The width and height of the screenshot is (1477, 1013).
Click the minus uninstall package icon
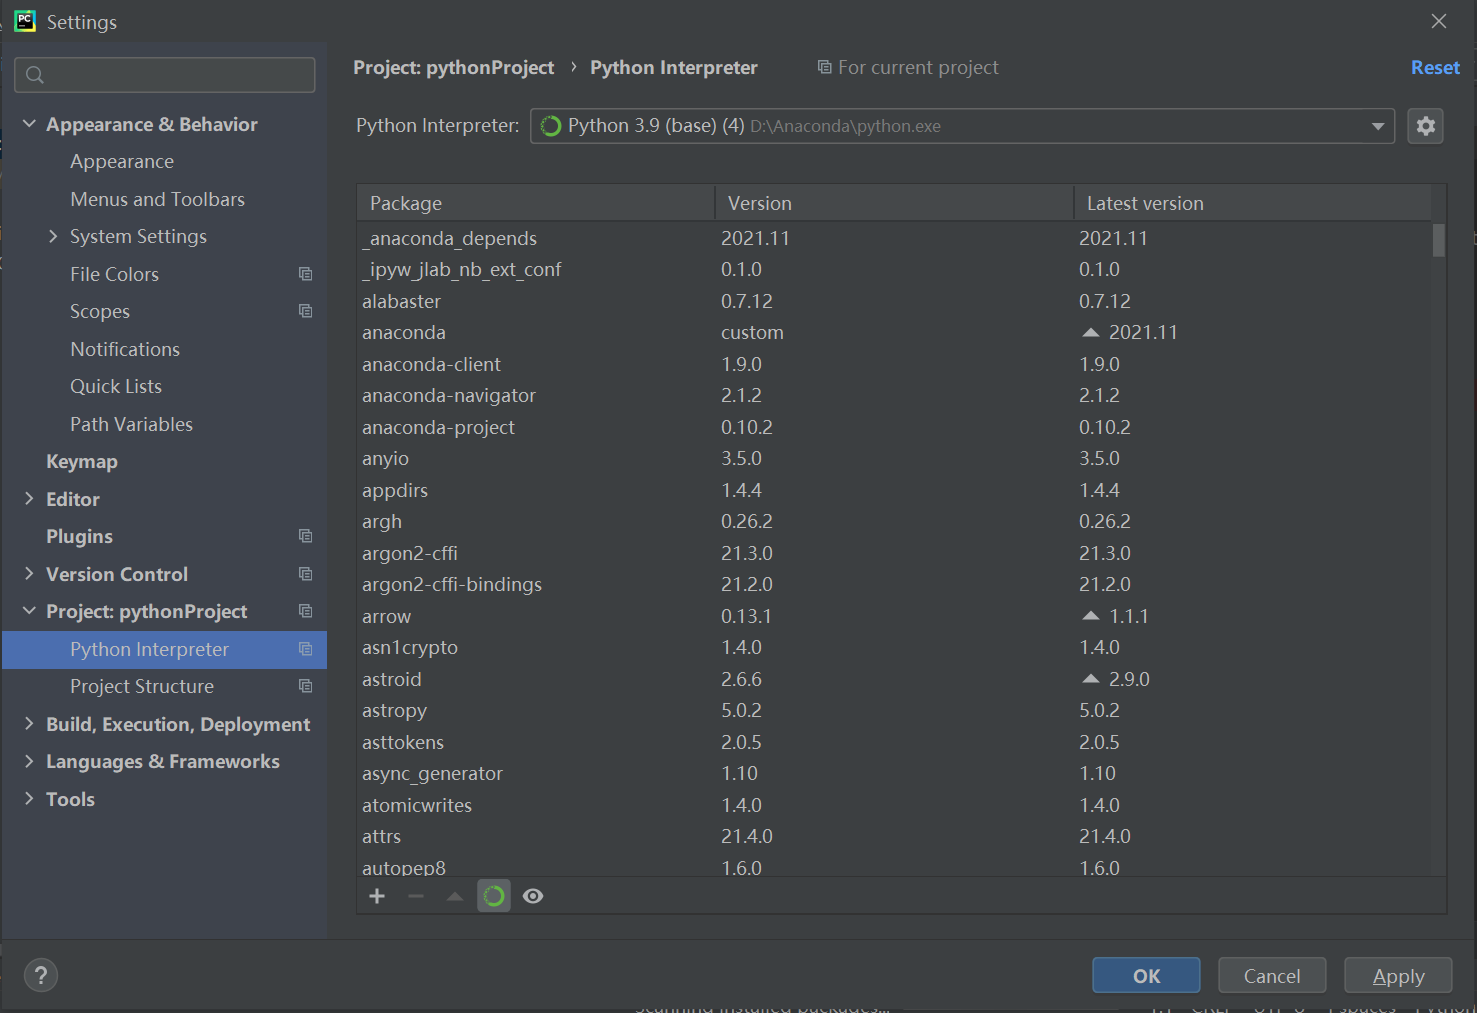(x=416, y=896)
